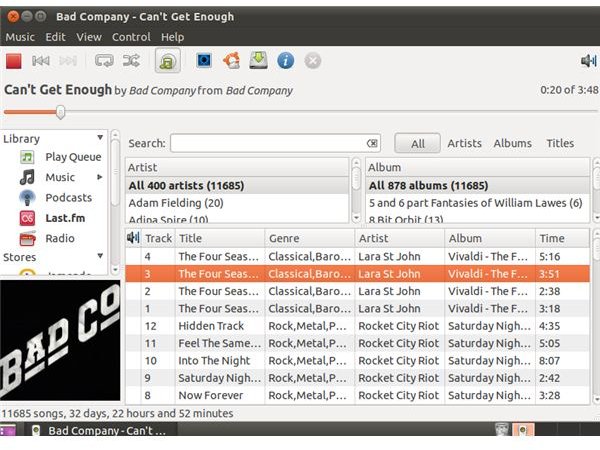This screenshot has width=600, height=450.
Task: Sort by the Track column header
Action: 158,238
